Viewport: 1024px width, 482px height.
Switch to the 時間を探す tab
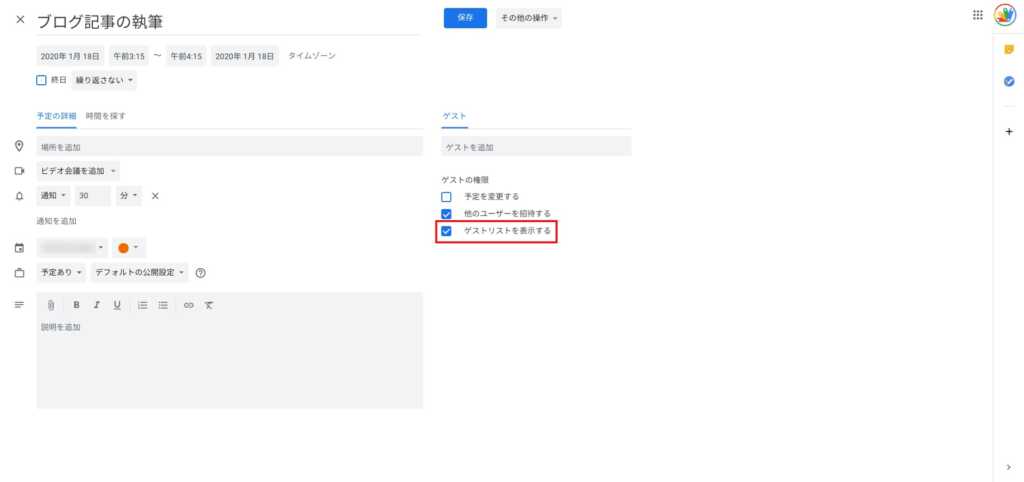106,116
